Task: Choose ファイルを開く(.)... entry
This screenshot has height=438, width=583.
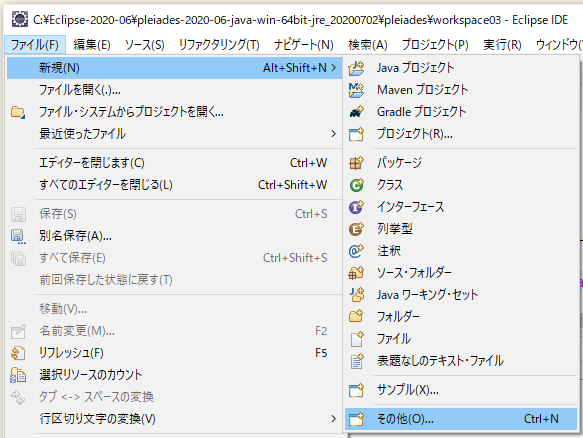Action: click(x=174, y=90)
